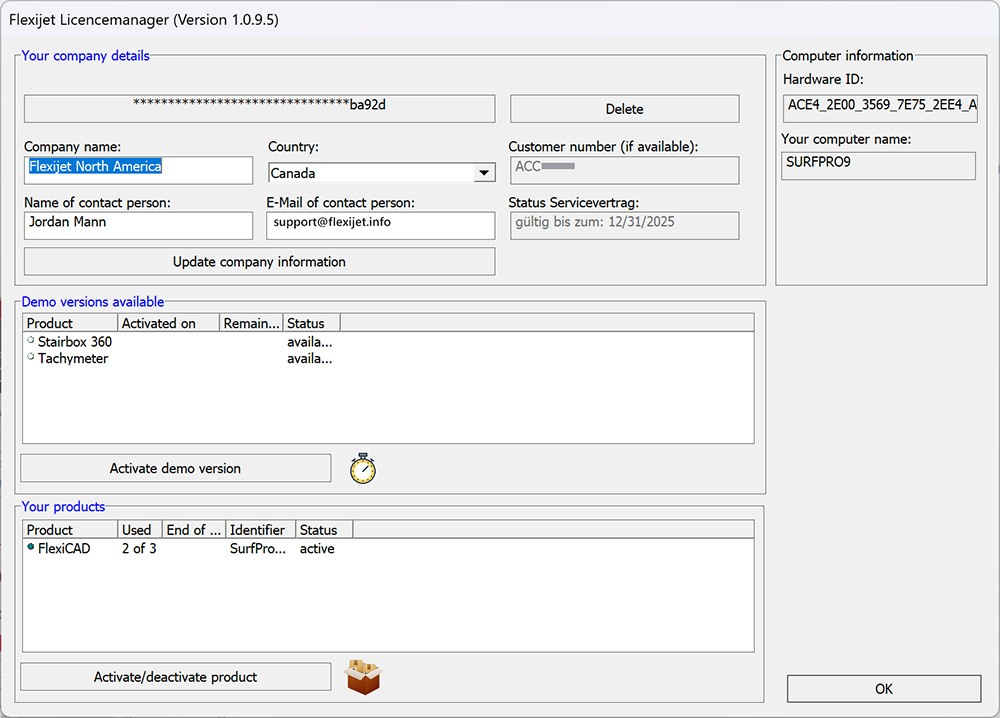Click Activate demo version button
The width and height of the screenshot is (1000, 718).
[175, 468]
